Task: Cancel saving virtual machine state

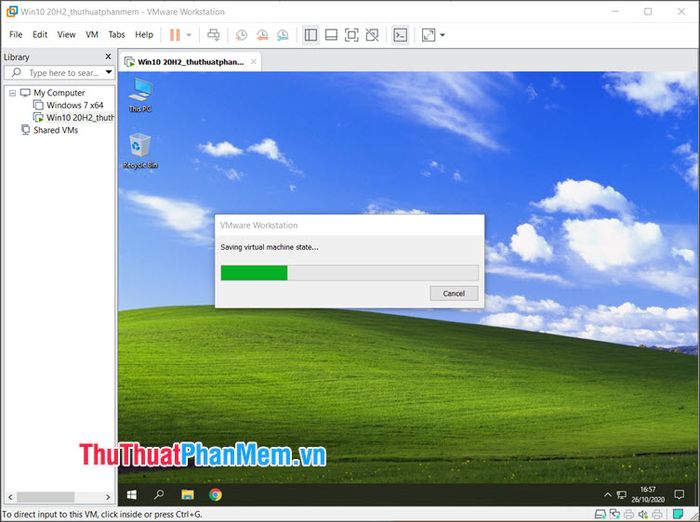Action: click(x=454, y=293)
